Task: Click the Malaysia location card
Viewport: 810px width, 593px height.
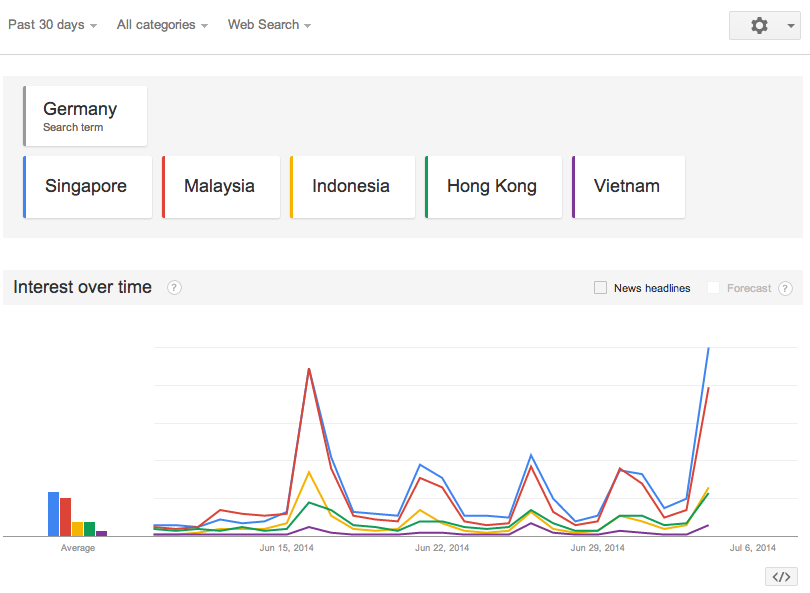Action: 221,187
